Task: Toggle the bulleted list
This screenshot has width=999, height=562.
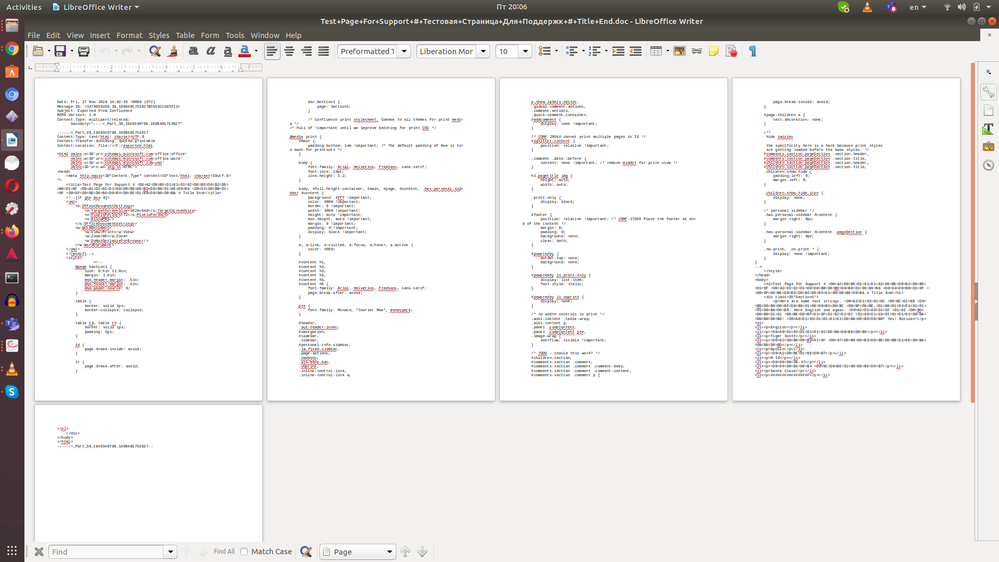Action: pyautogui.click(x=571, y=51)
